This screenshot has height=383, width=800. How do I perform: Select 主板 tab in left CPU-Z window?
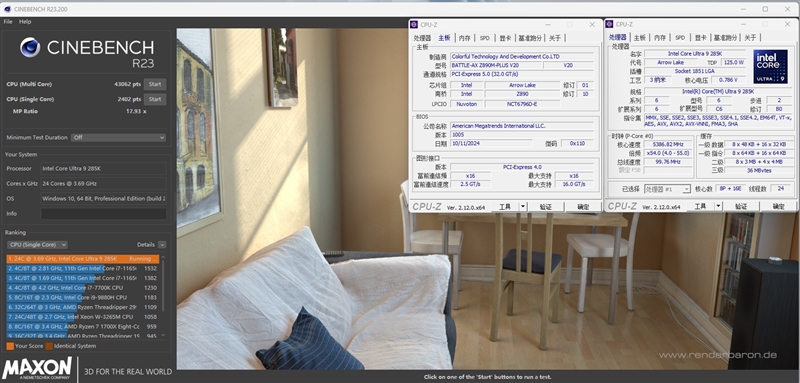[444, 38]
